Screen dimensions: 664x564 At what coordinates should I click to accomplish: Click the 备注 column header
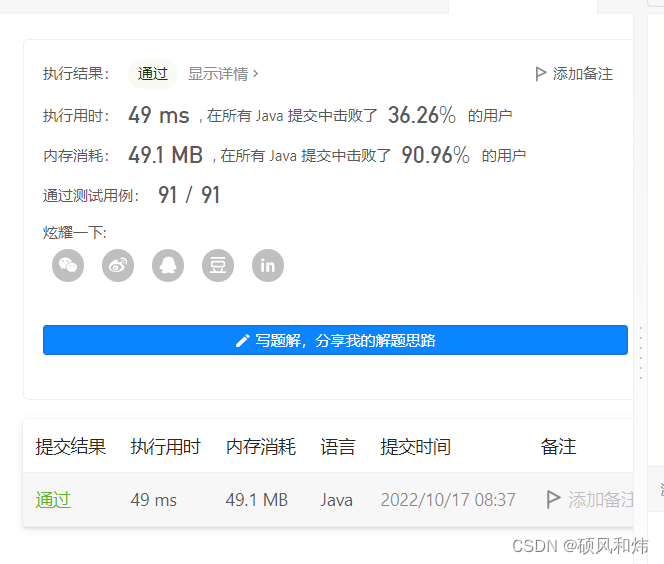pyautogui.click(x=558, y=447)
